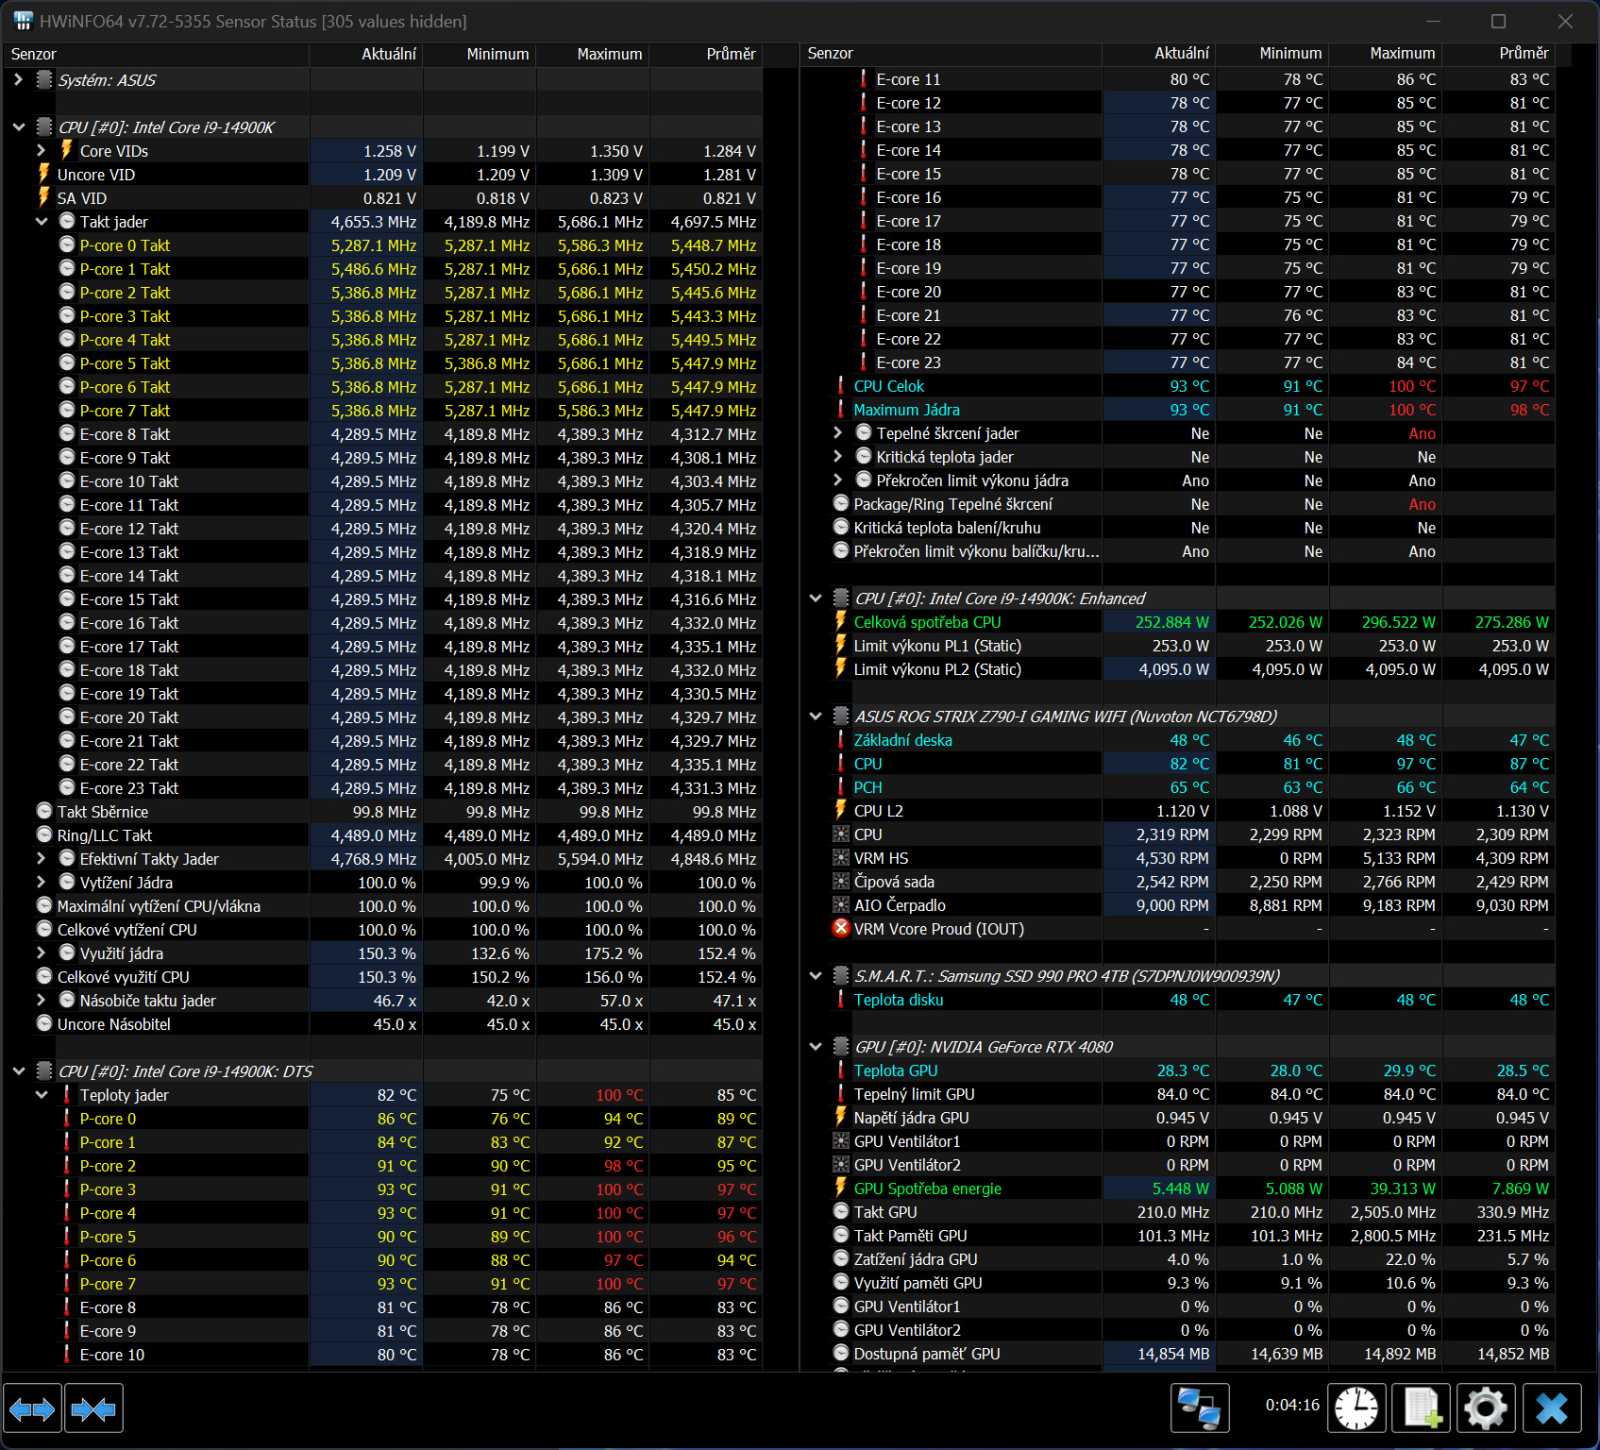Image resolution: width=1600 pixels, height=1450 pixels.
Task: Select the Uncore Násobitel row
Action: click(382, 1024)
